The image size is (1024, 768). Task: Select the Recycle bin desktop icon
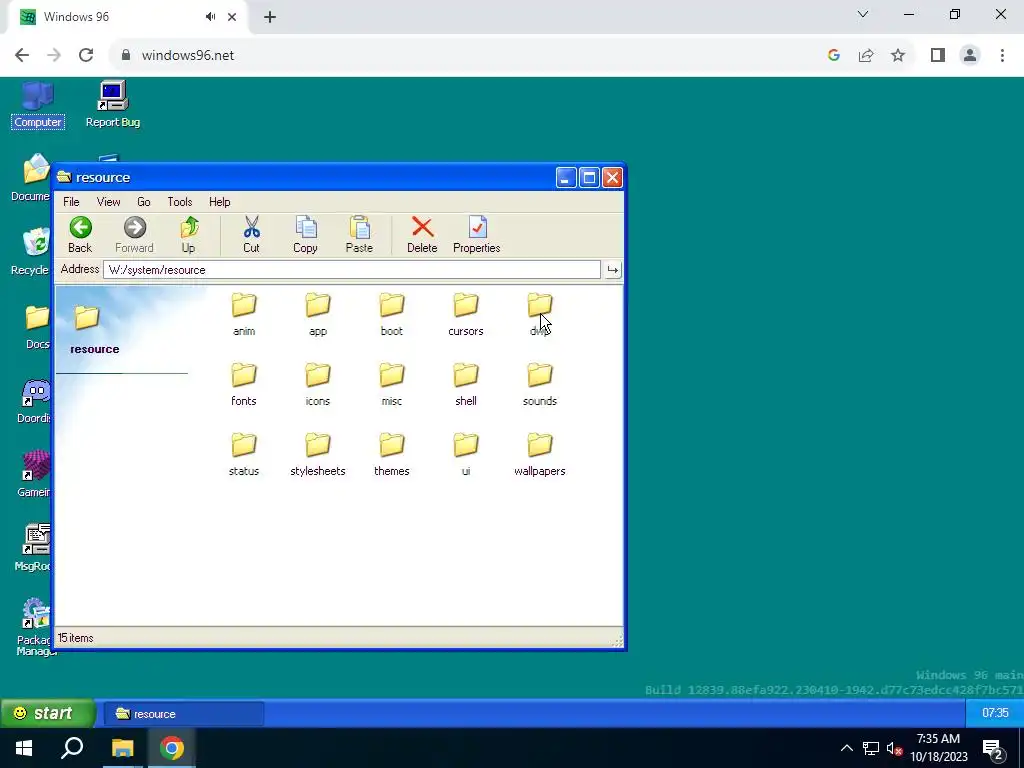(x=31, y=252)
